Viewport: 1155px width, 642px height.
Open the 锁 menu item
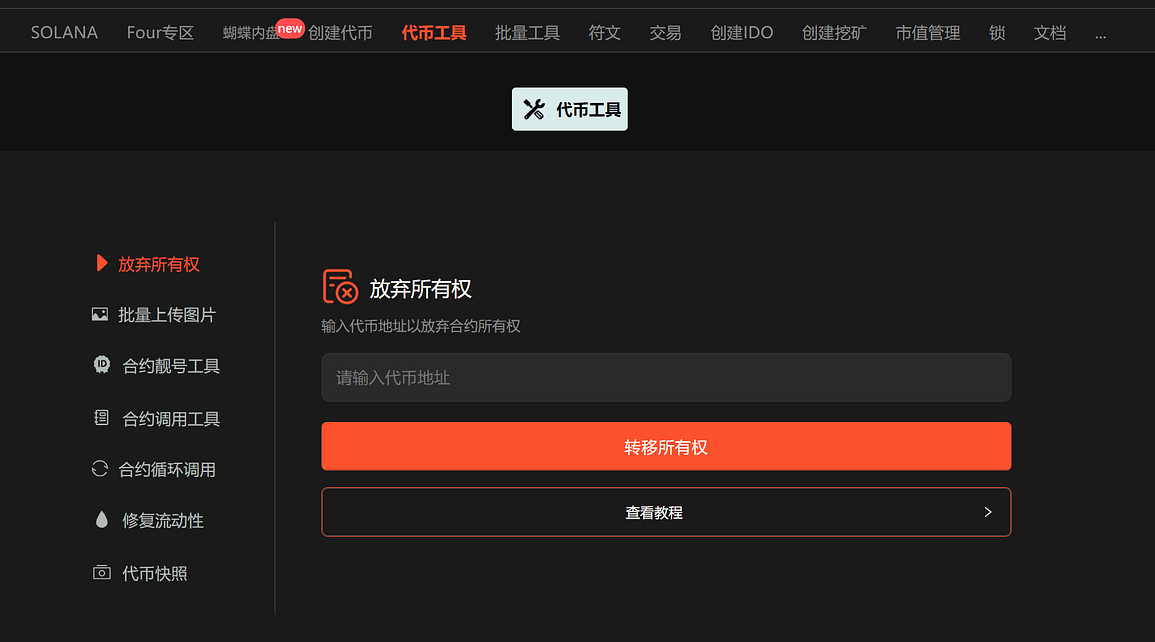997,32
